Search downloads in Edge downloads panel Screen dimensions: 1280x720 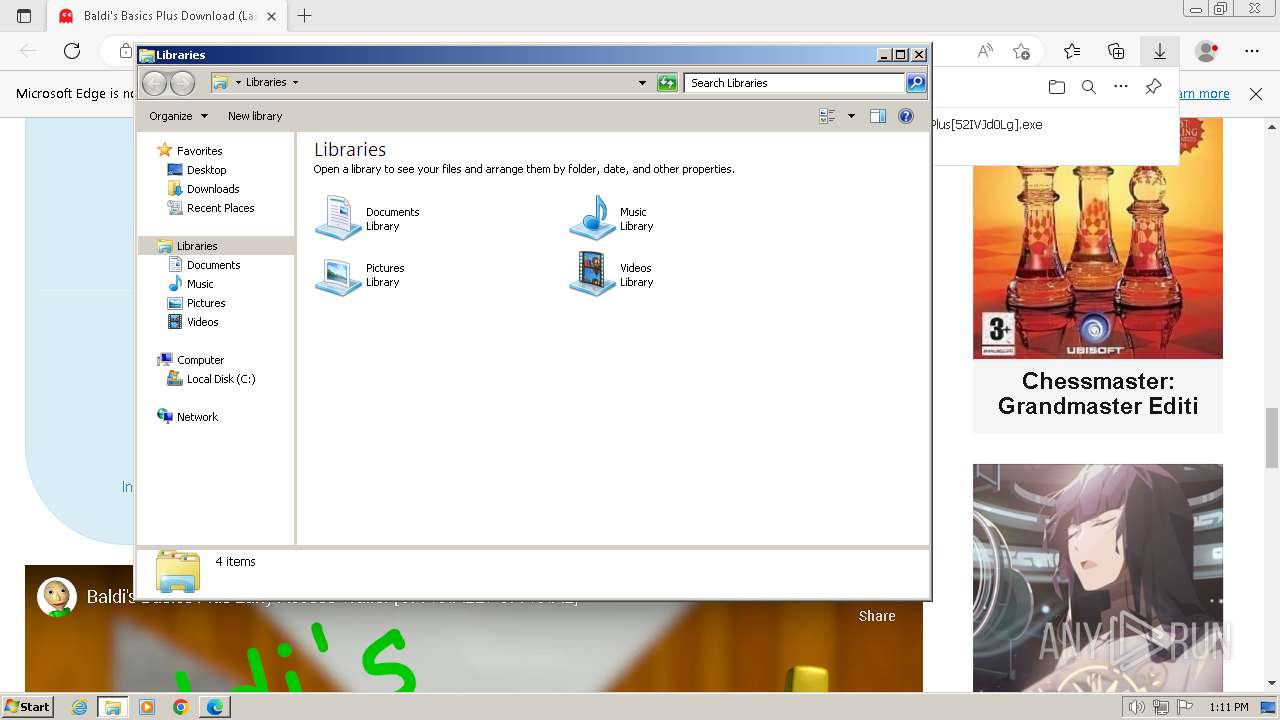click(x=1089, y=87)
